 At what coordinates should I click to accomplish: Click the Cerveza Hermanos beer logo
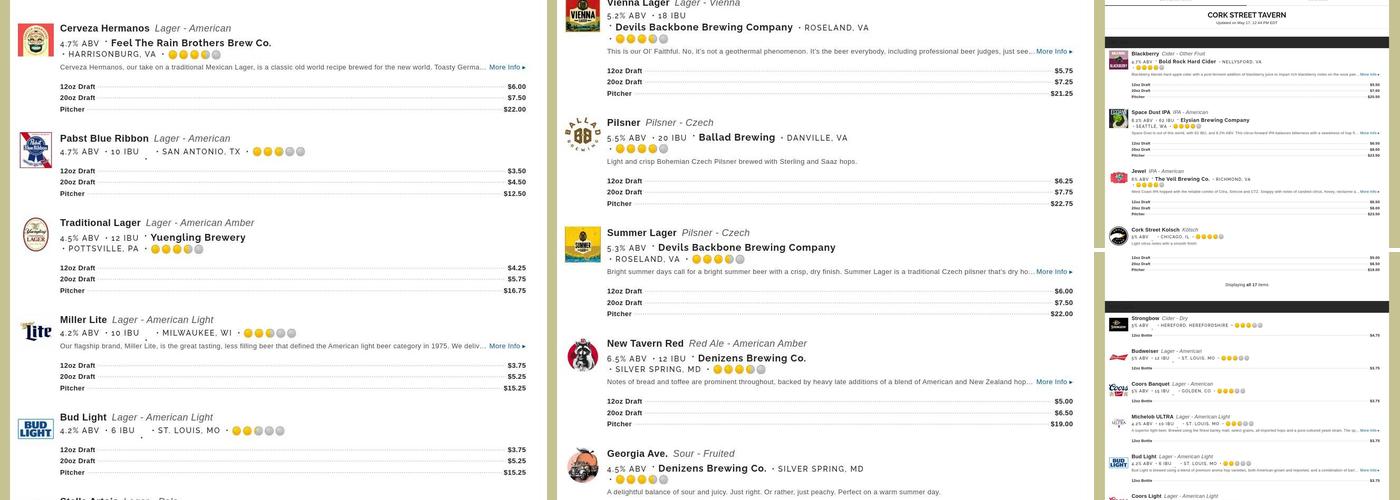(36, 40)
